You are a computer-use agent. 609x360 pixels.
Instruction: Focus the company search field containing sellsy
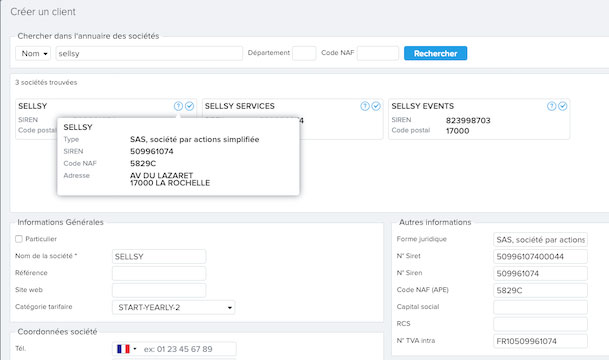tap(149, 54)
